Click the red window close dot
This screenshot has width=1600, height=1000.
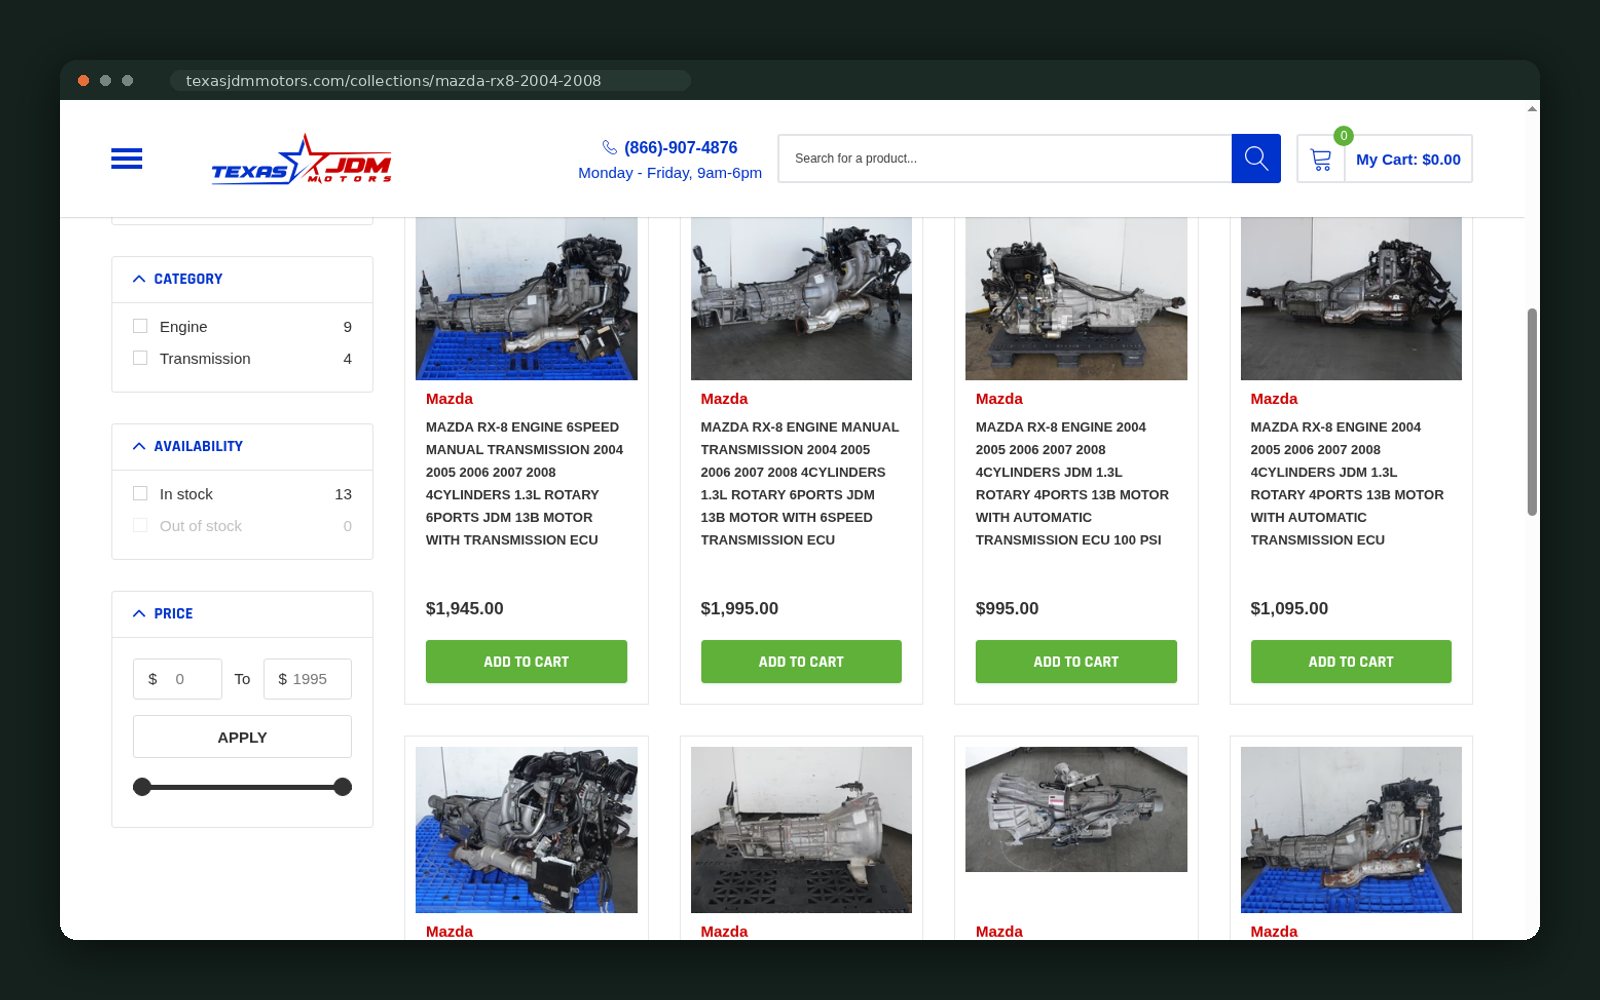(84, 80)
